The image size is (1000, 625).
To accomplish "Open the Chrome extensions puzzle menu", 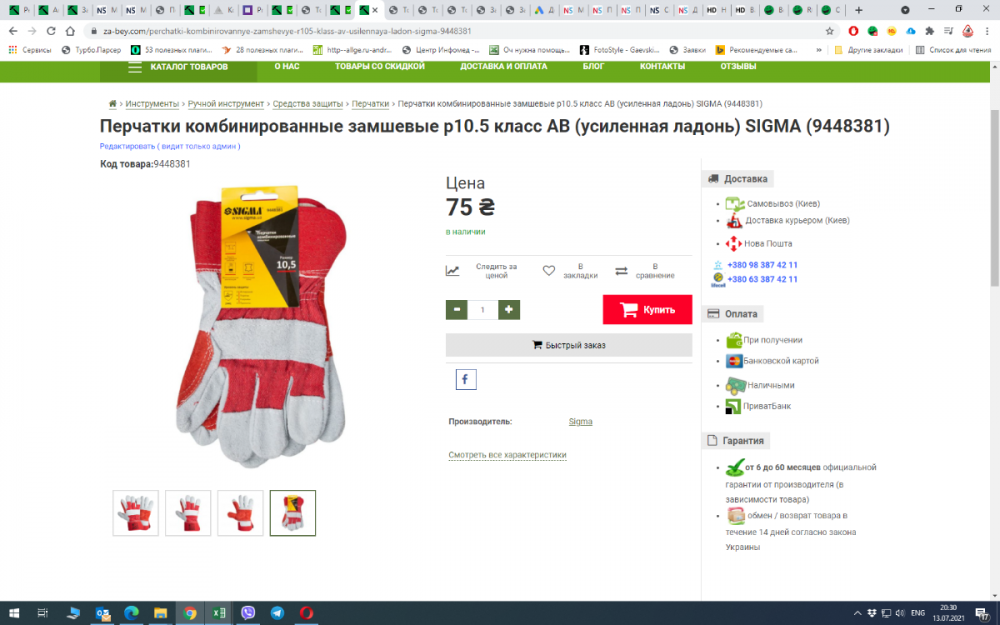I will [x=929, y=31].
